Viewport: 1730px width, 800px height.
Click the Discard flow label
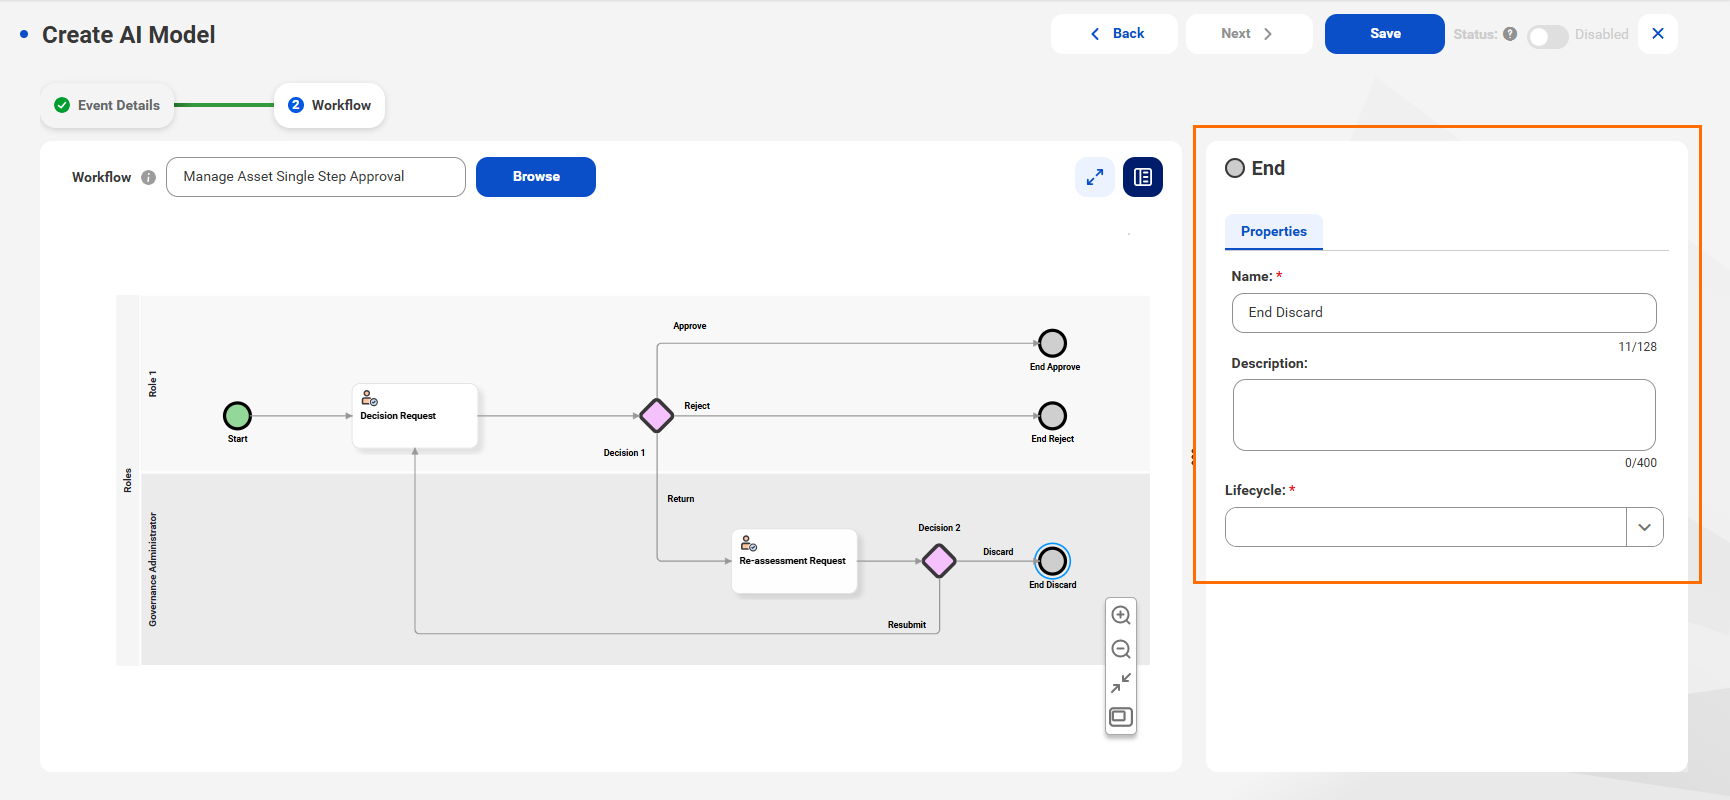[x=998, y=552]
